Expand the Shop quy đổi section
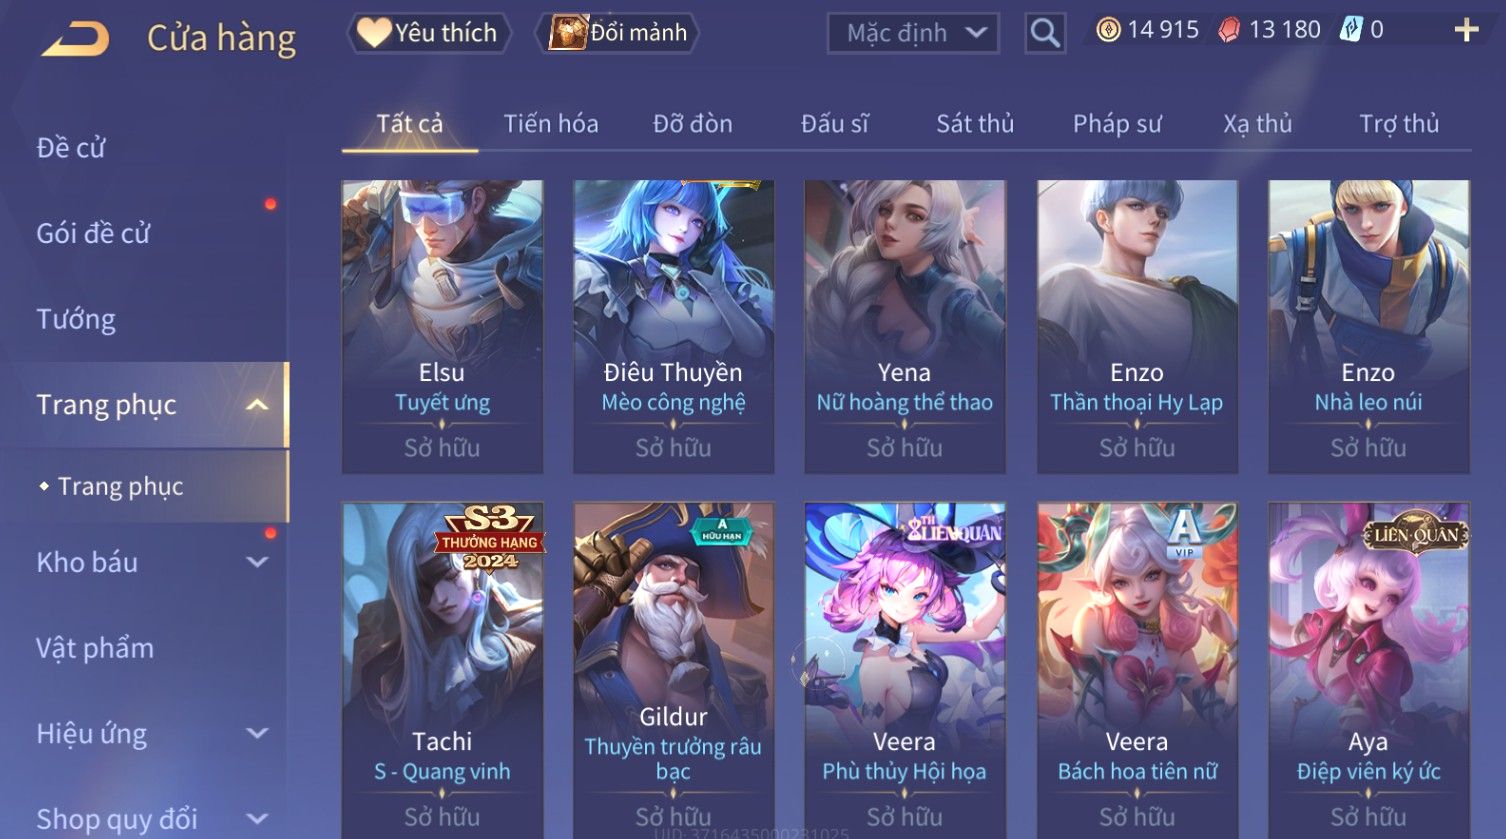The height and width of the screenshot is (839, 1506). click(257, 819)
